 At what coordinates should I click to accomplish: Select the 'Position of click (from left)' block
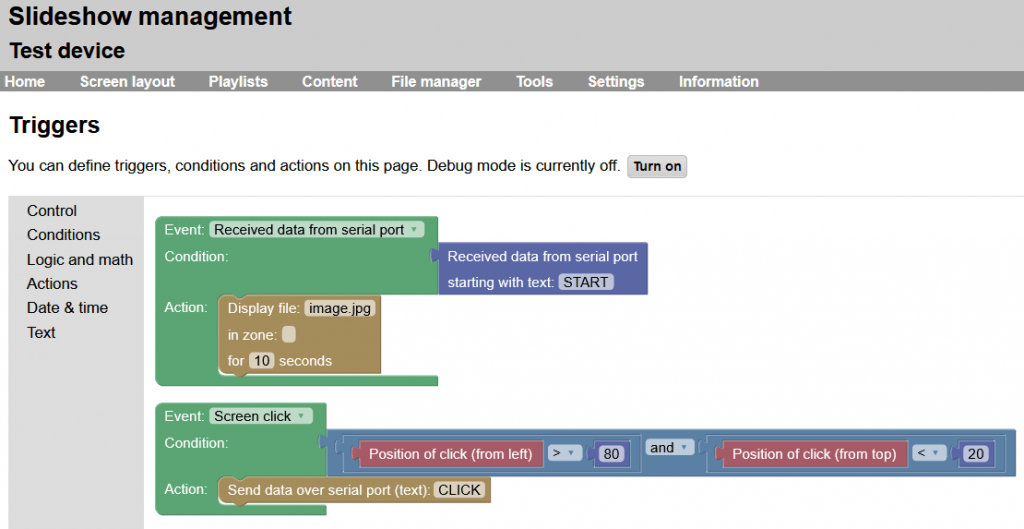(450, 454)
